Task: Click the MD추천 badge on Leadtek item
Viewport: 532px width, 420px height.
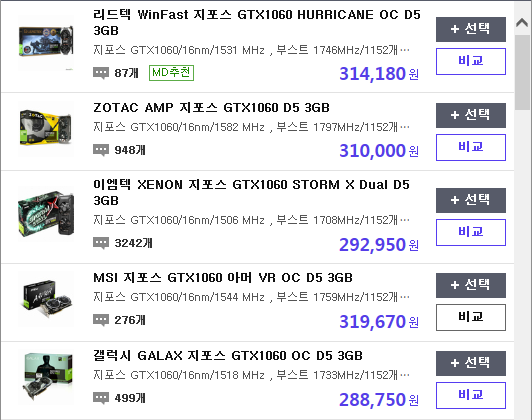Action: click(x=171, y=73)
